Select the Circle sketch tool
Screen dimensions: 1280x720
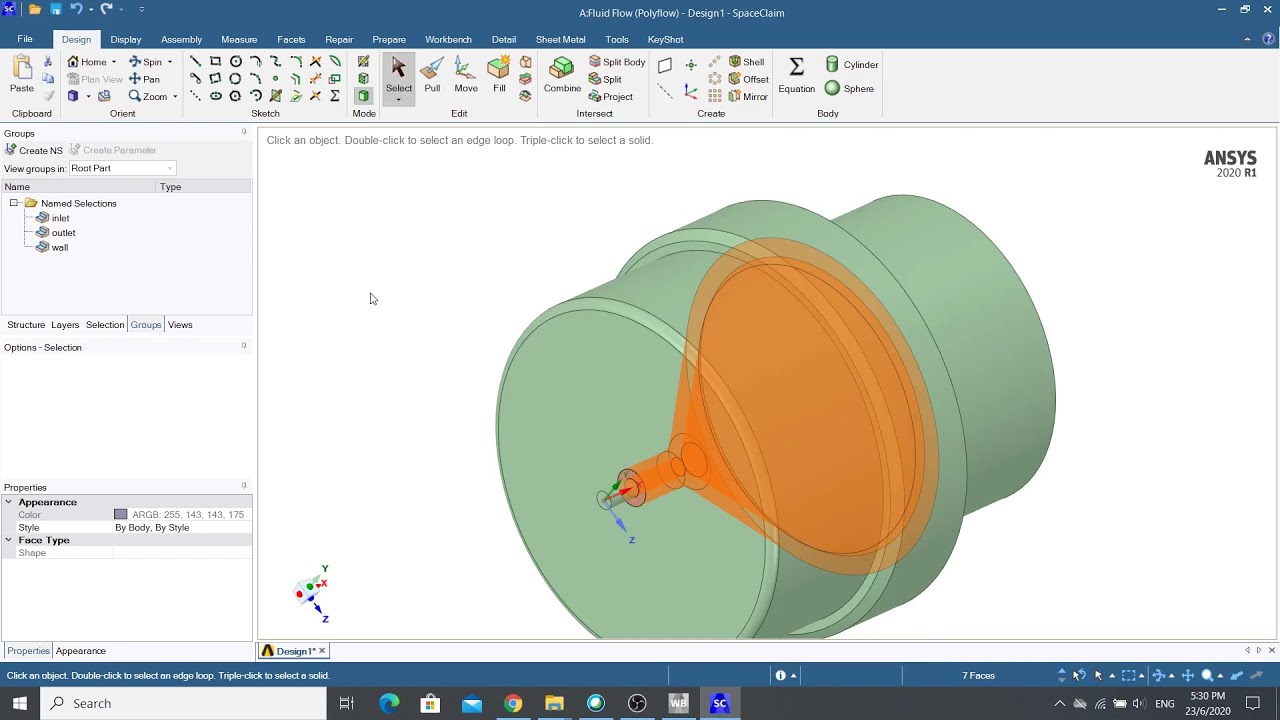coord(235,62)
